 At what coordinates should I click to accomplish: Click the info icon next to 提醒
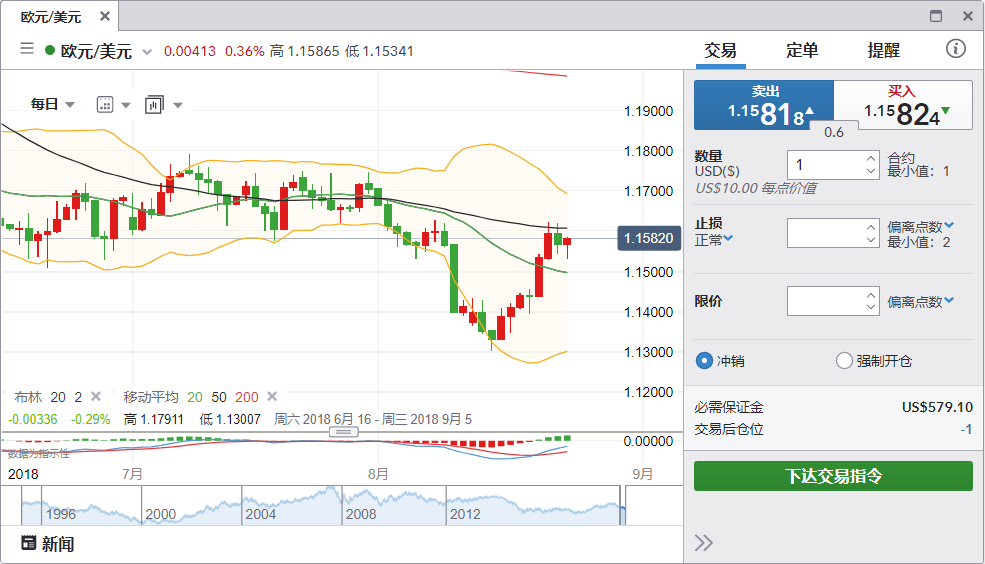tap(955, 49)
